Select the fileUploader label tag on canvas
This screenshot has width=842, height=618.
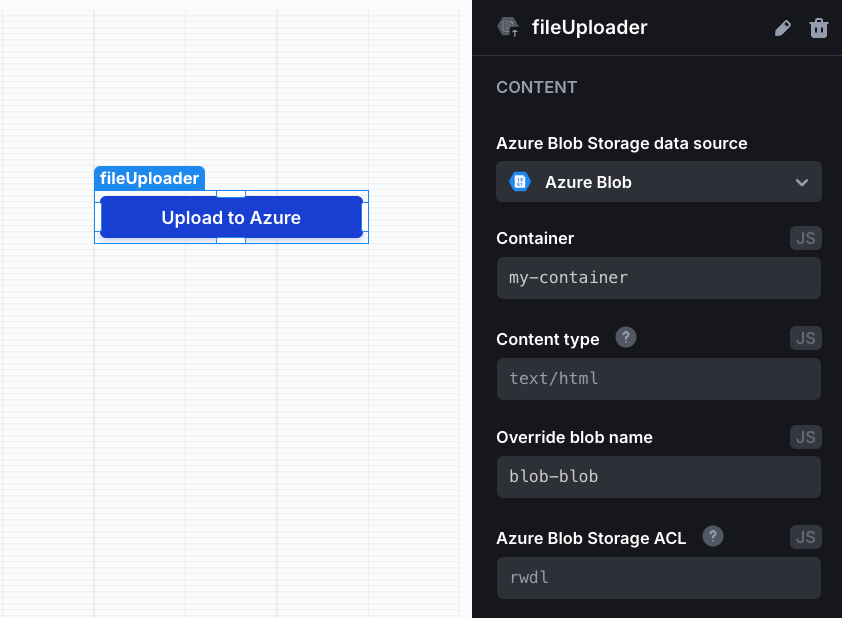149,178
